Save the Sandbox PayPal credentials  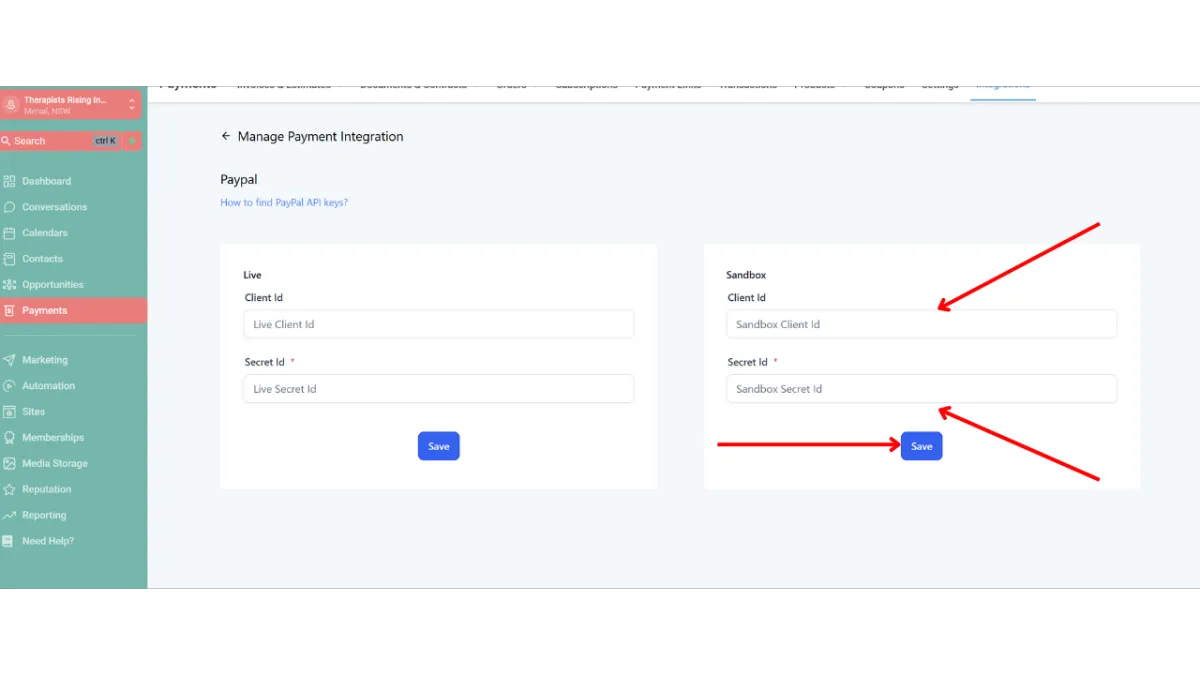click(x=922, y=446)
